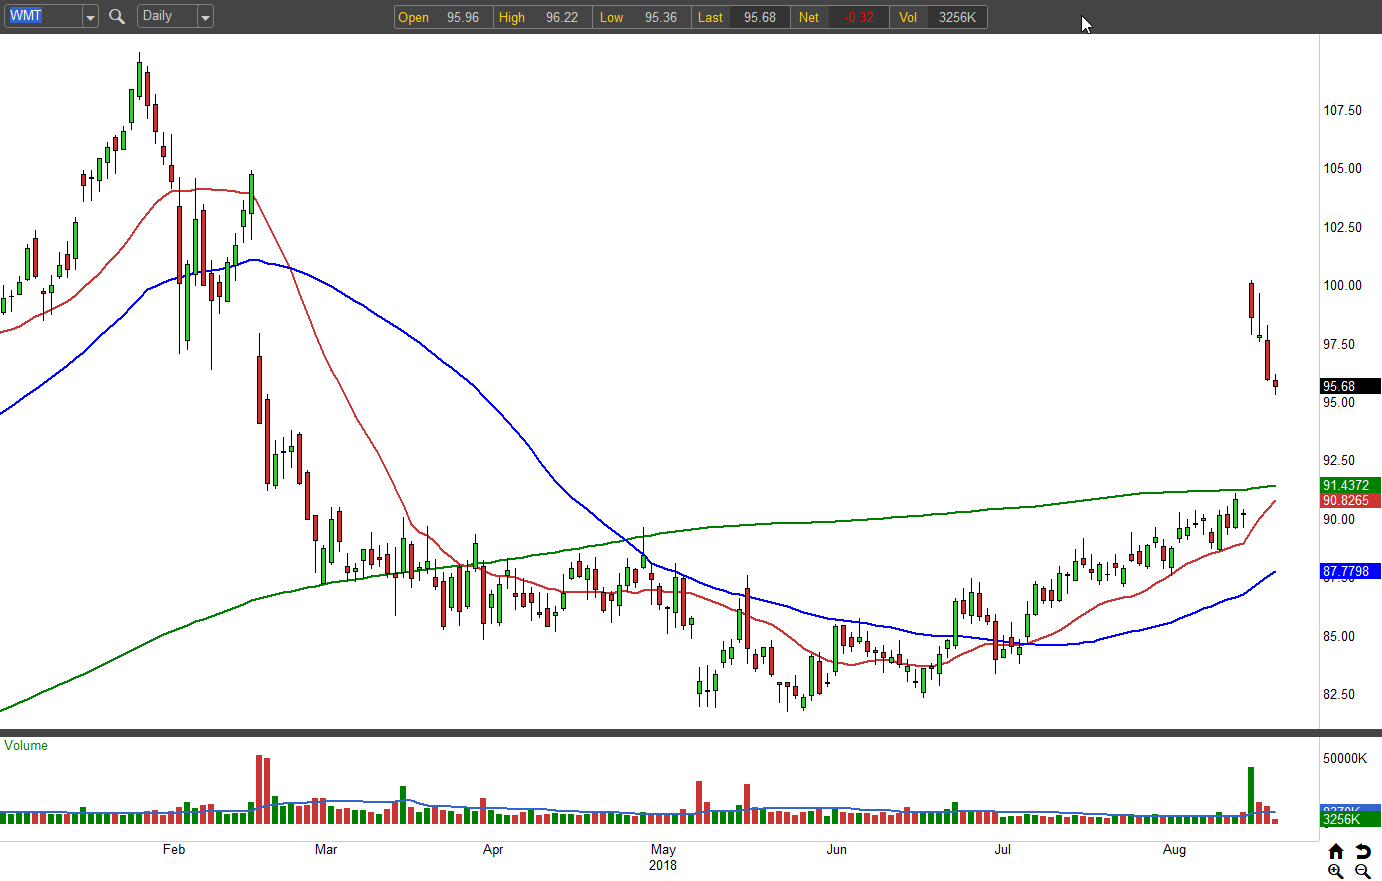Click the zoom in magnifier icon
This screenshot has height=881, width=1382.
(1336, 872)
